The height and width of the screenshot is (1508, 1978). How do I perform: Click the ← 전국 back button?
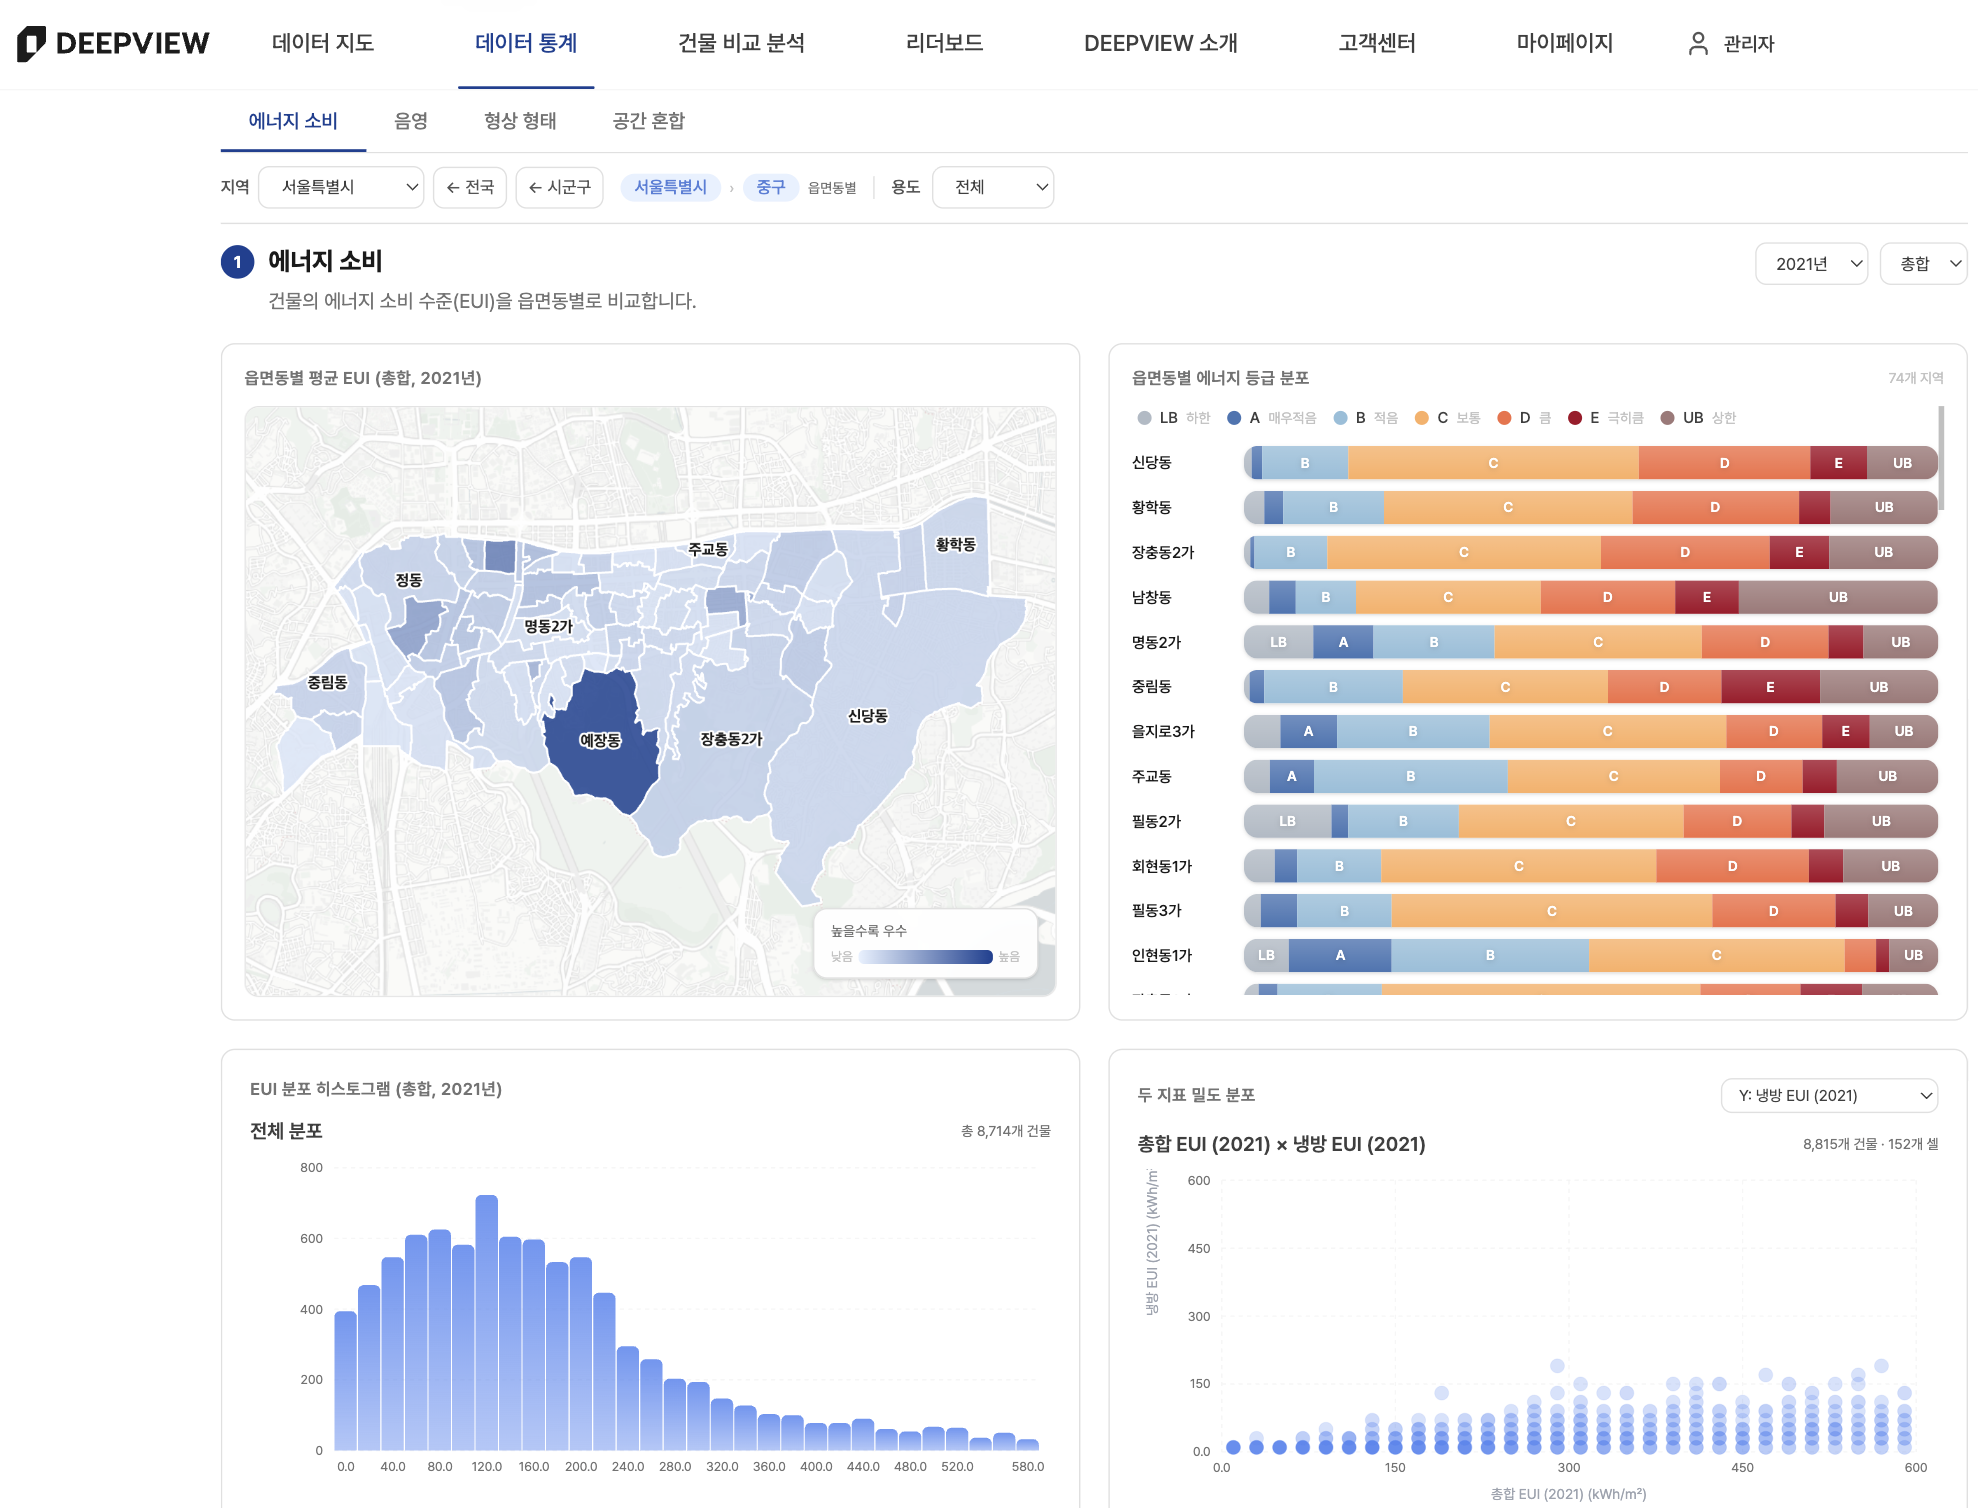pyautogui.click(x=470, y=187)
